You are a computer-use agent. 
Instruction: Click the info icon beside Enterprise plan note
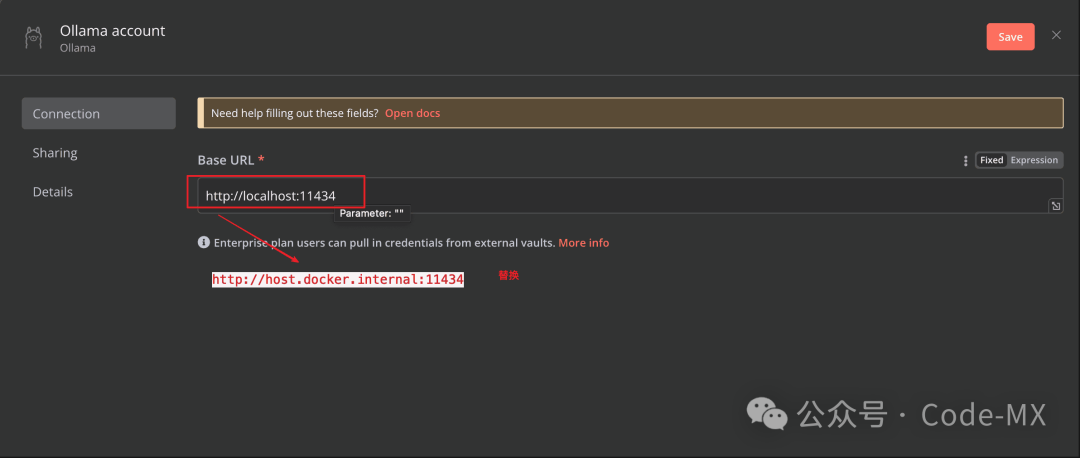[x=204, y=242]
